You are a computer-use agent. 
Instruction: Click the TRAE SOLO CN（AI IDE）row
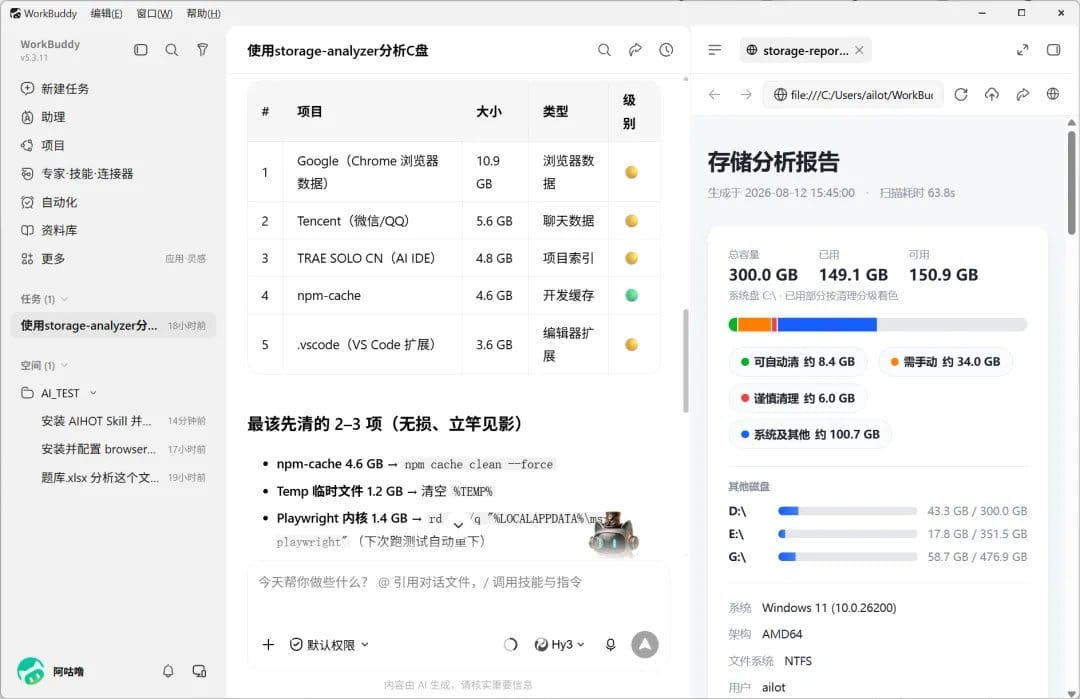click(x=454, y=258)
